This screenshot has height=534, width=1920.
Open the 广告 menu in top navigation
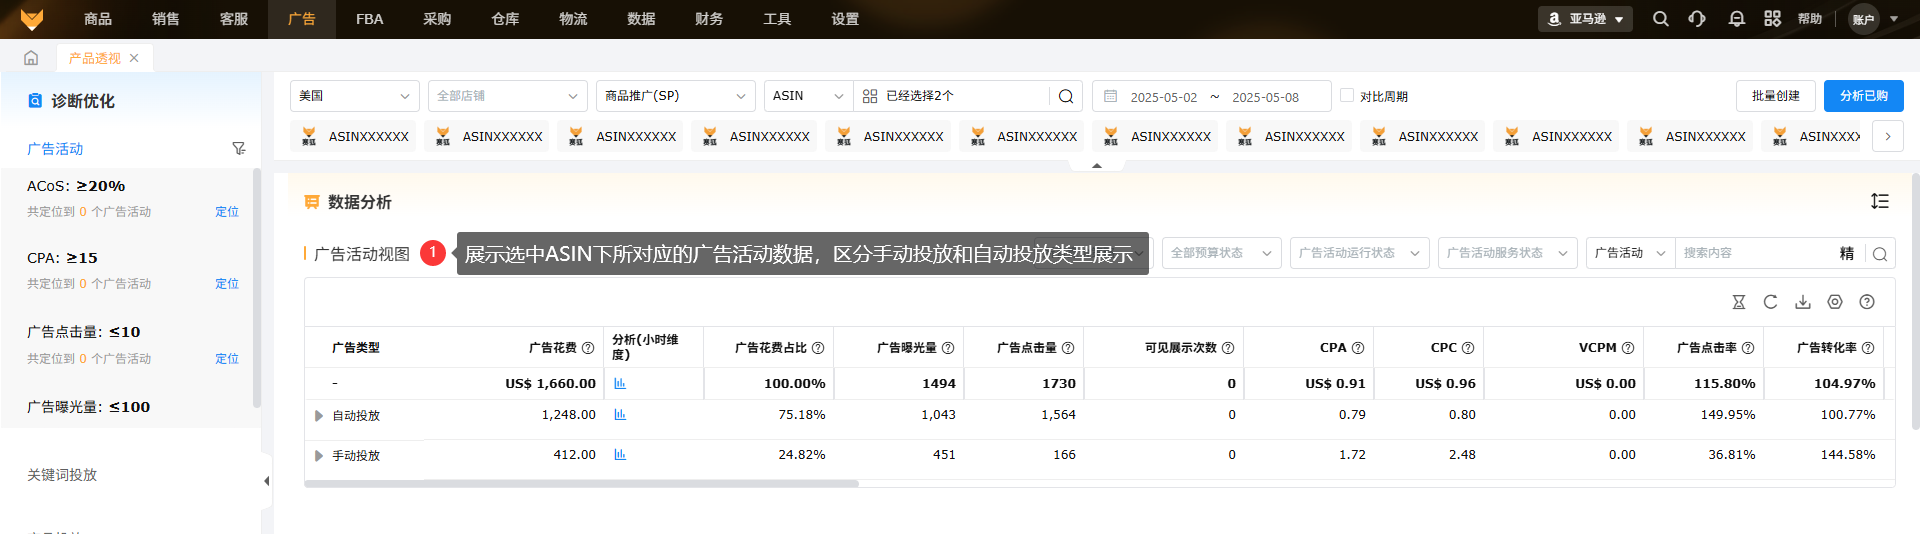[x=301, y=19]
